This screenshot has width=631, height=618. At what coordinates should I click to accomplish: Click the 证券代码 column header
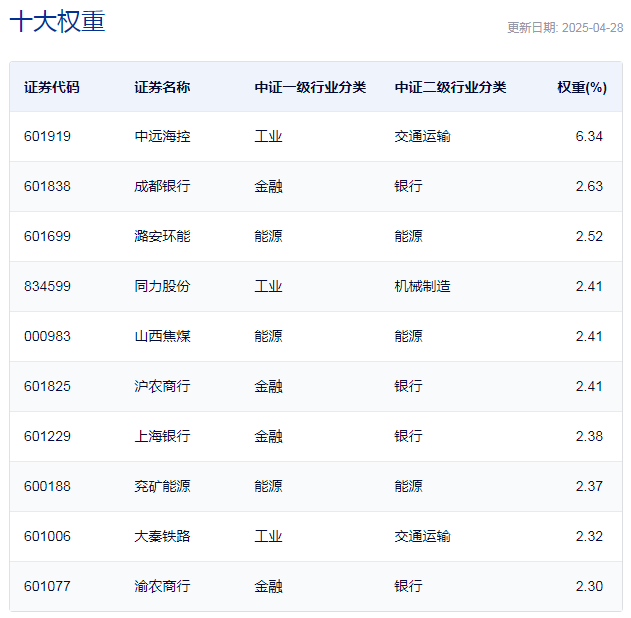52,87
